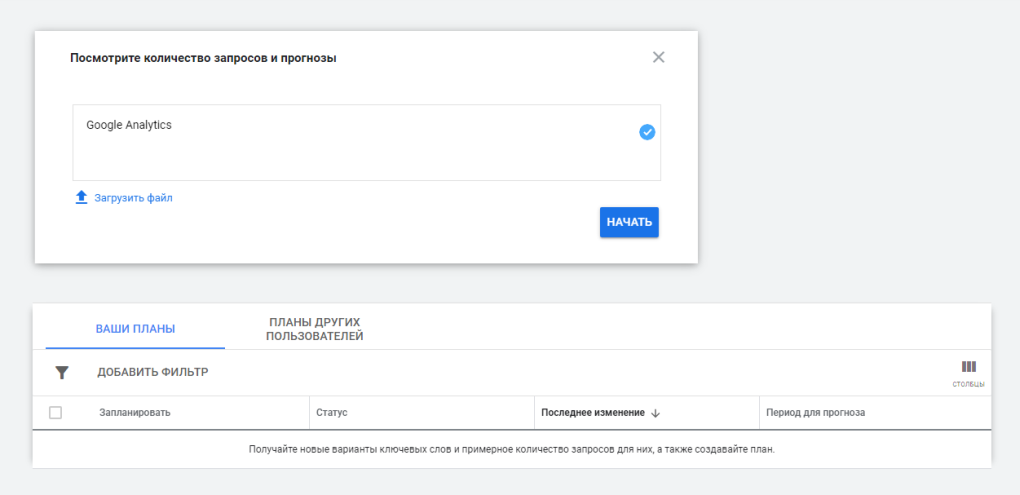
Task: Open the Загрузить файл link
Action: click(x=133, y=198)
